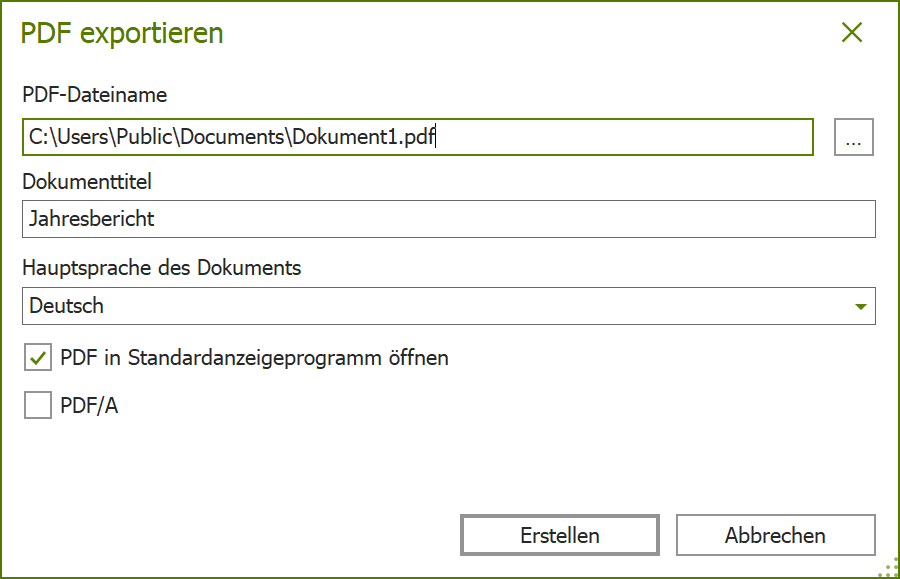Uncheck PDF in Standardanzeigeprogramm öffnen
Screen dimensions: 900x579
click(x=38, y=357)
